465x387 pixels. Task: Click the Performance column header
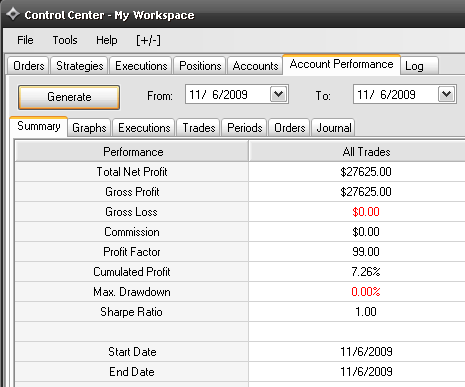point(132,152)
